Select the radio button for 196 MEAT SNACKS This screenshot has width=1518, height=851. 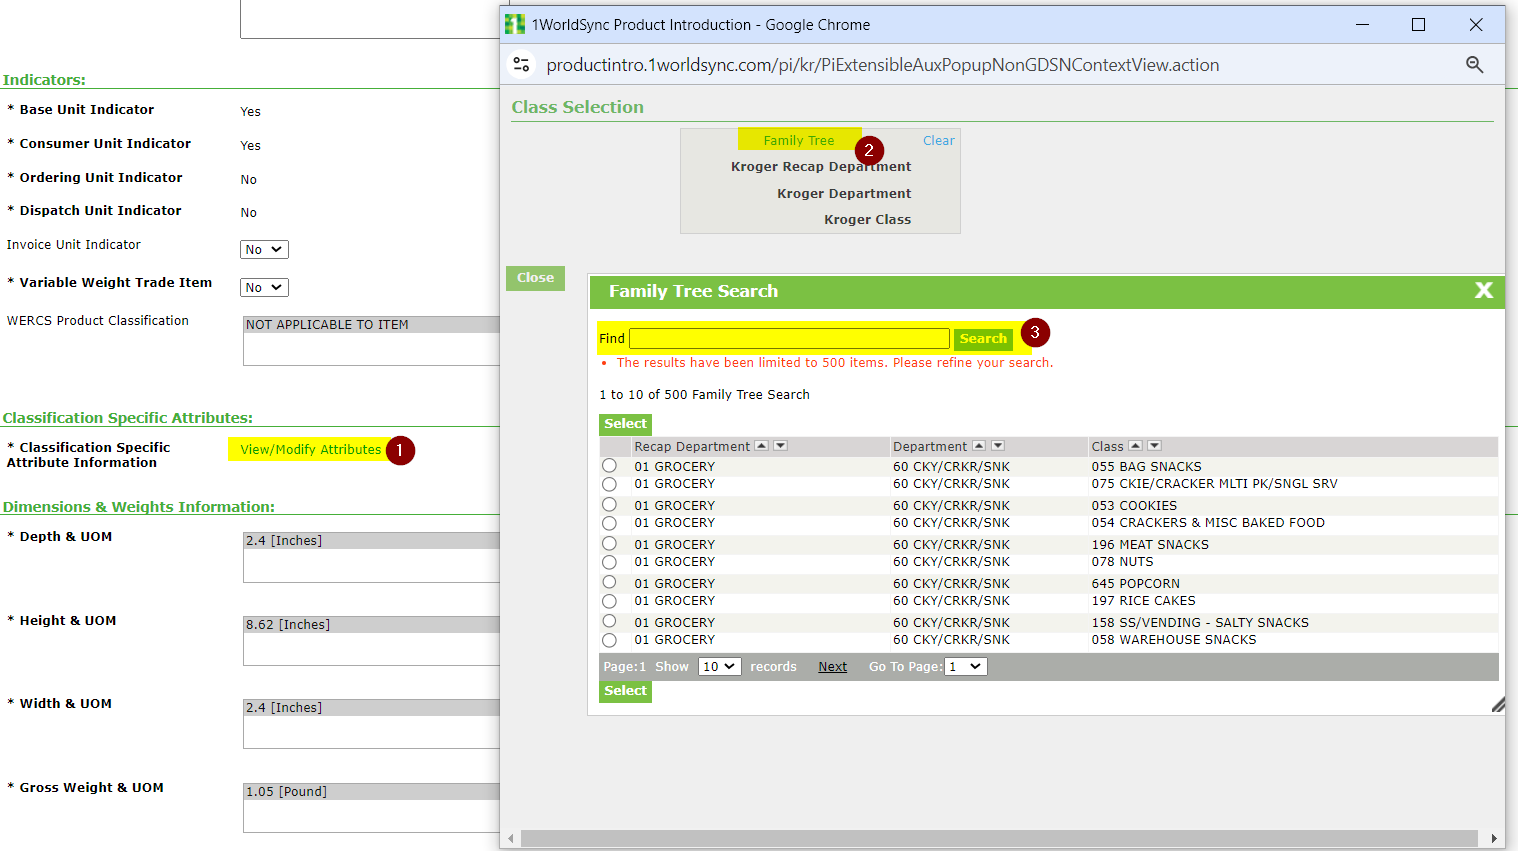609,543
